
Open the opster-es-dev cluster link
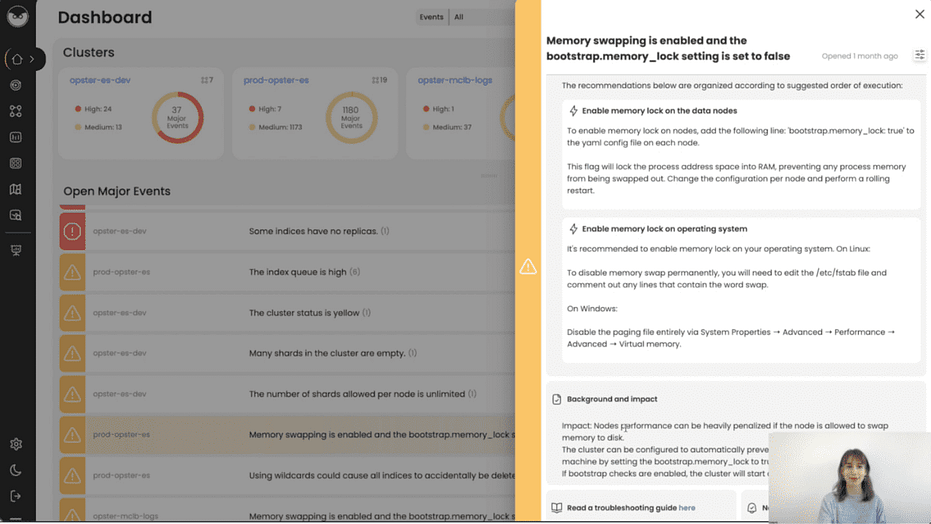[100, 80]
